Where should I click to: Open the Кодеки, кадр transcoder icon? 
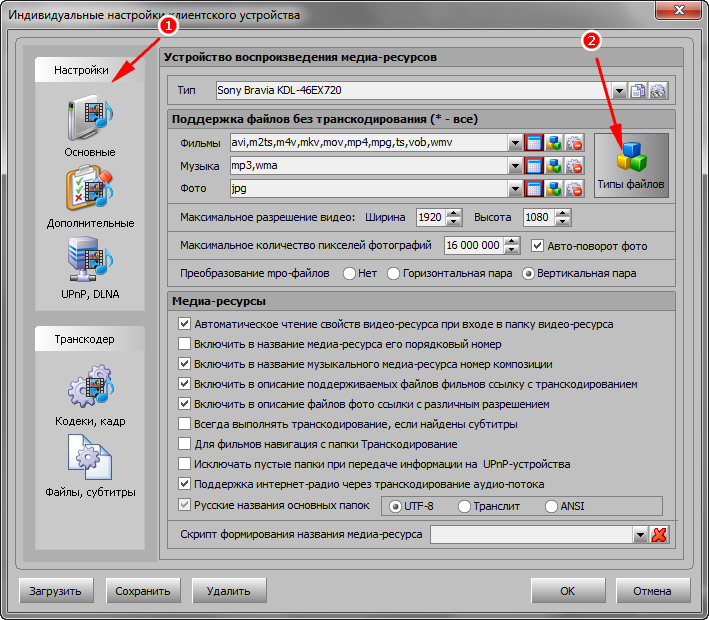point(90,391)
